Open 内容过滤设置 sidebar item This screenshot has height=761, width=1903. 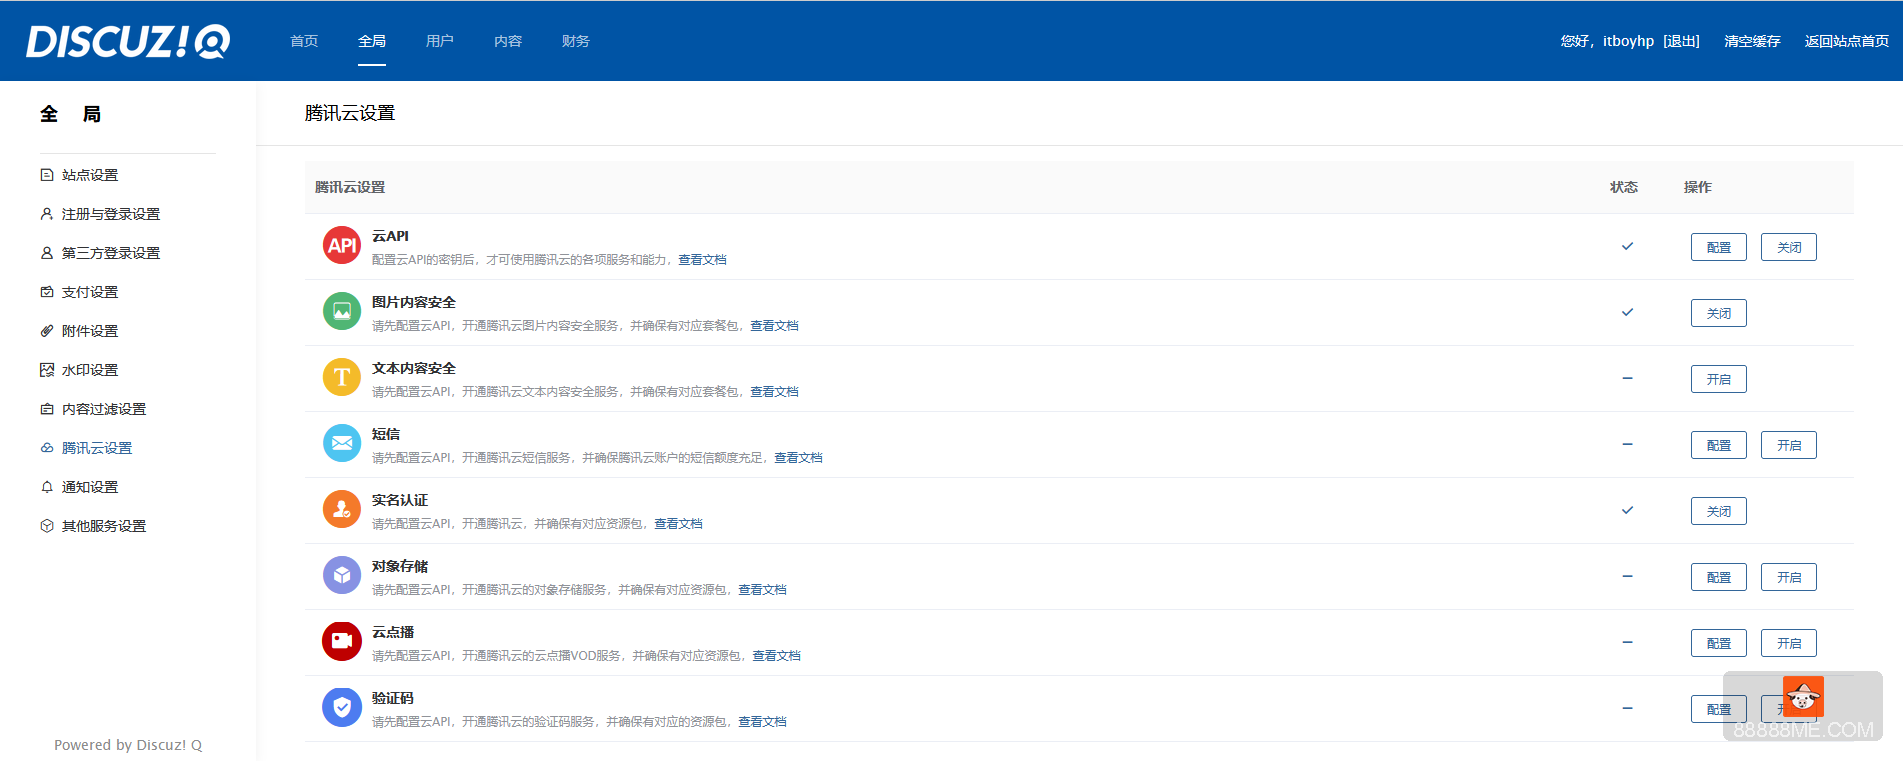click(104, 409)
